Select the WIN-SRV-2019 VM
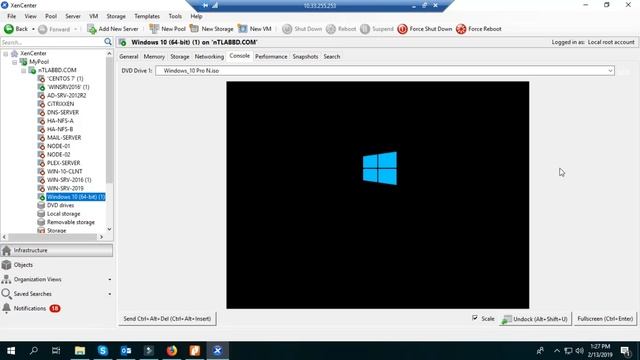Image resolution: width=640 pixels, height=360 pixels. point(65,188)
